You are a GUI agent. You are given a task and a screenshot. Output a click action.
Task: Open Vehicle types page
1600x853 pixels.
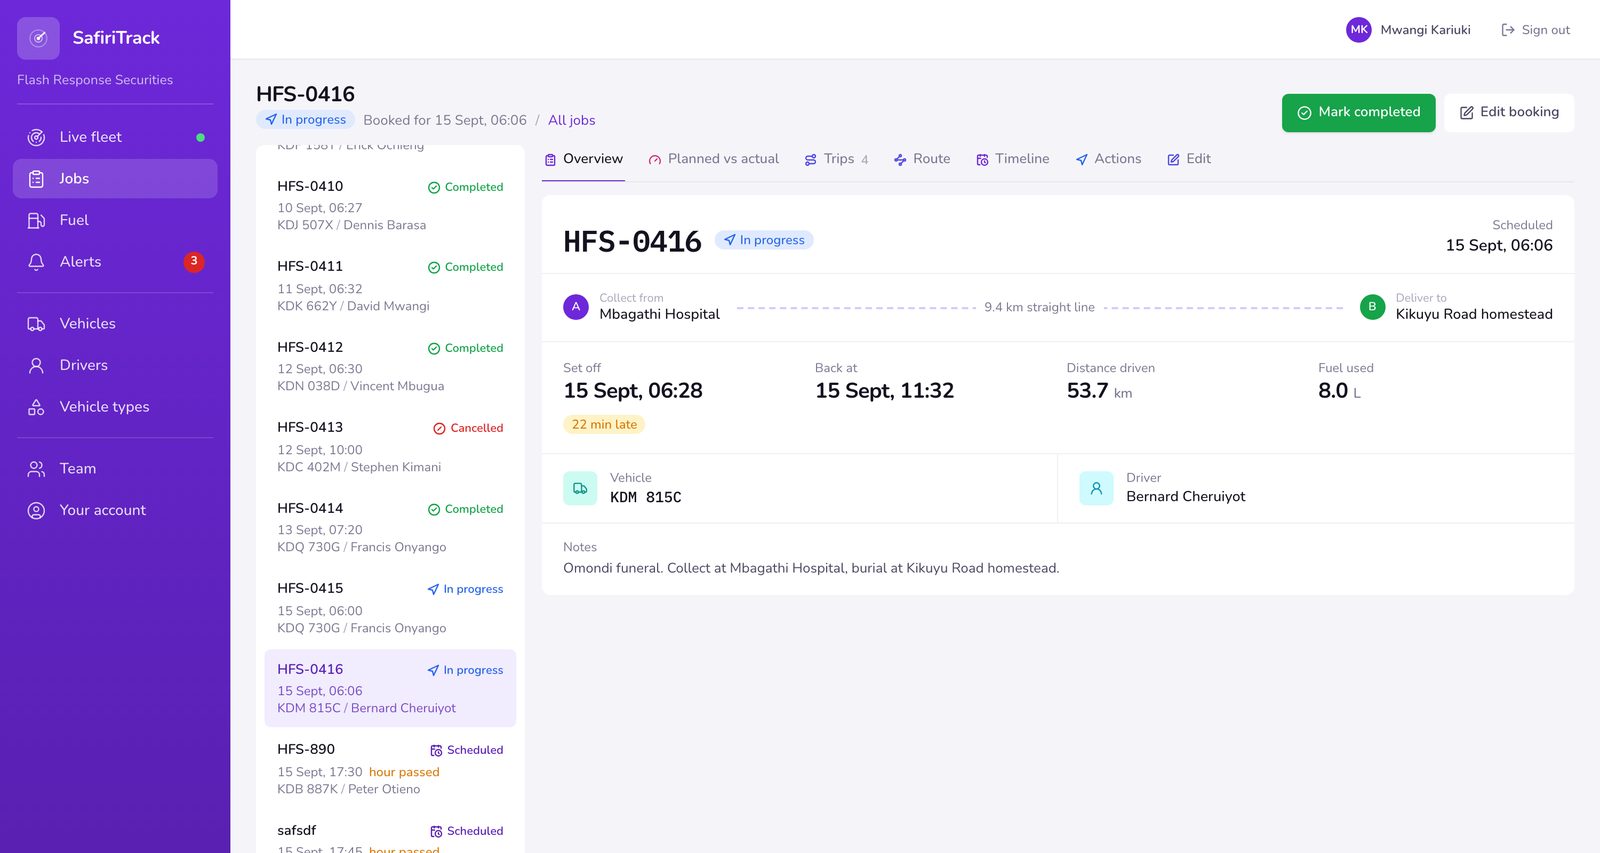pyautogui.click(x=115, y=407)
